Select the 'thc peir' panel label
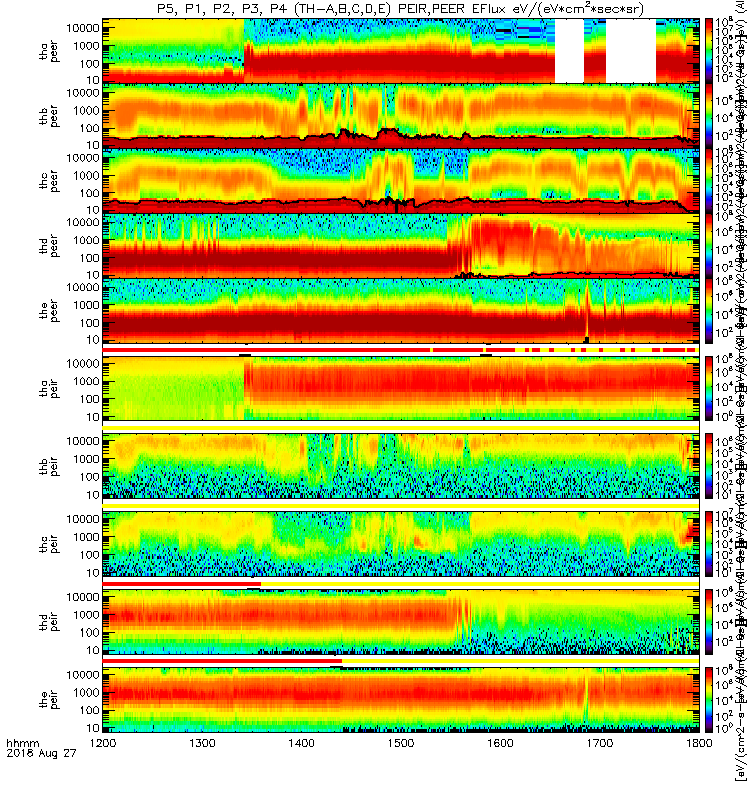 49,544
